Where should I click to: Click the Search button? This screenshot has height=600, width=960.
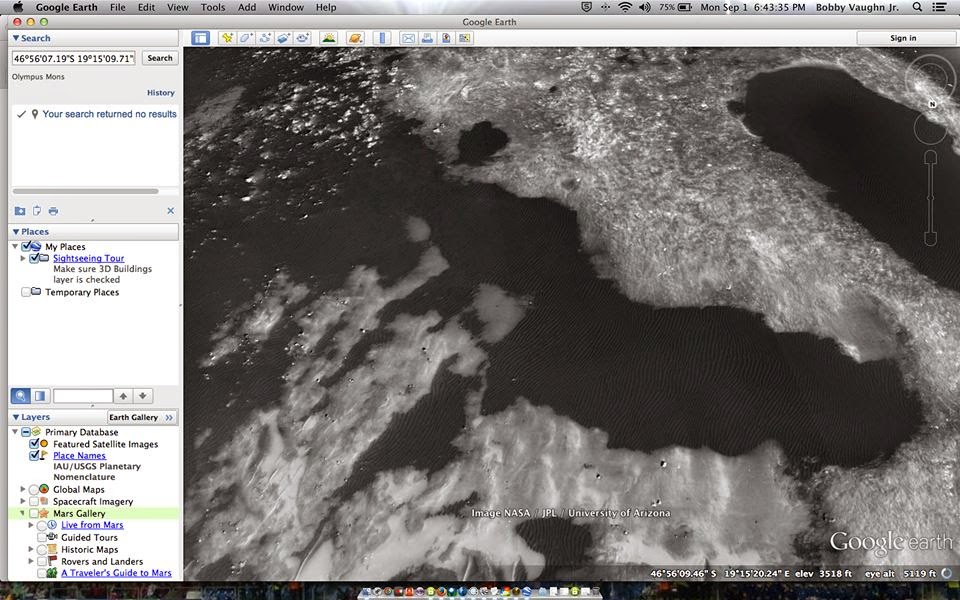(x=160, y=58)
